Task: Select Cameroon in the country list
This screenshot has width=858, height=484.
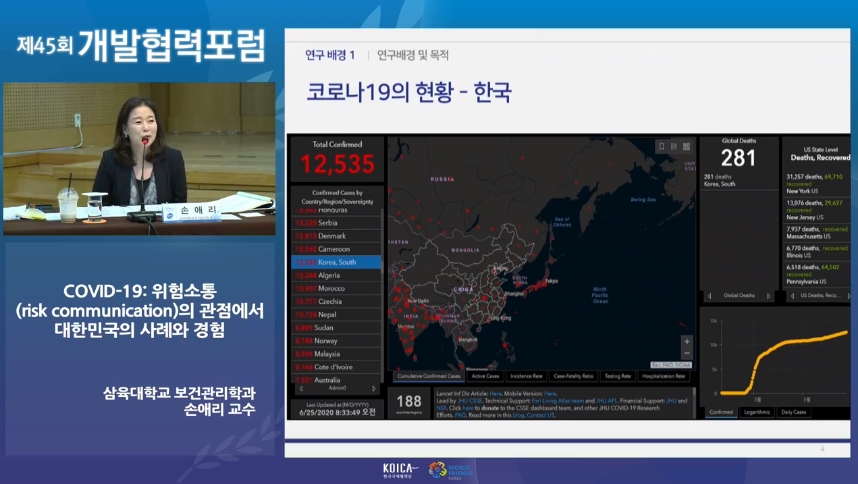Action: point(336,249)
